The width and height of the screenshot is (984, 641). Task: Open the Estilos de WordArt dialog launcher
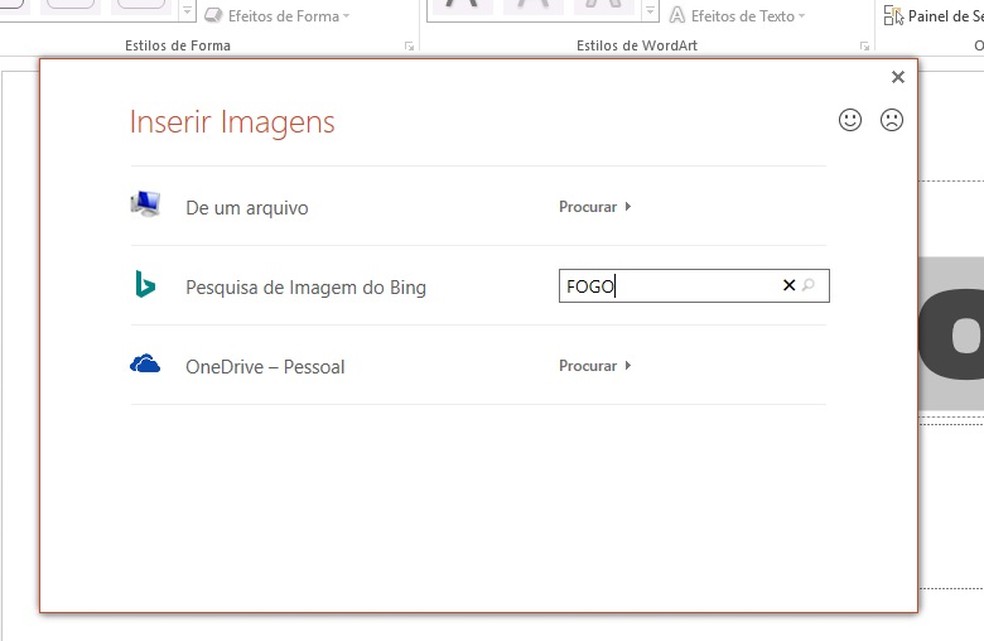(x=864, y=45)
